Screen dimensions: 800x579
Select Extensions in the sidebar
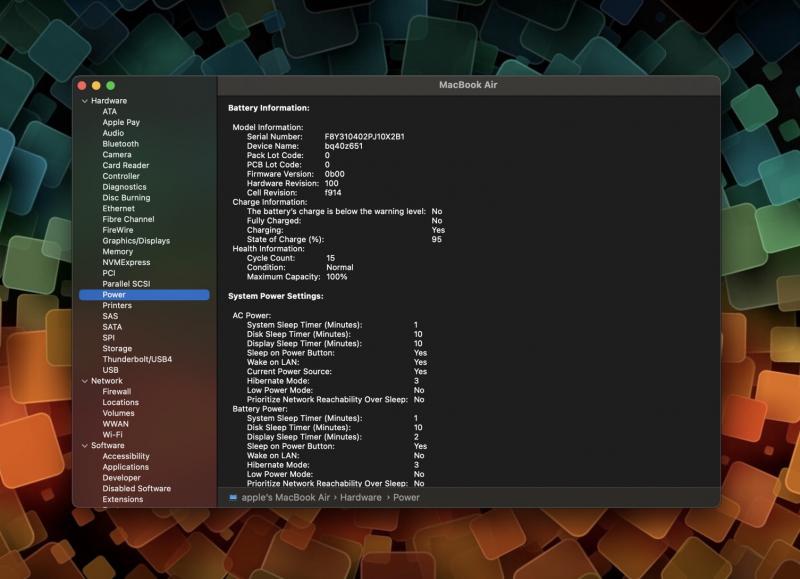pos(122,499)
